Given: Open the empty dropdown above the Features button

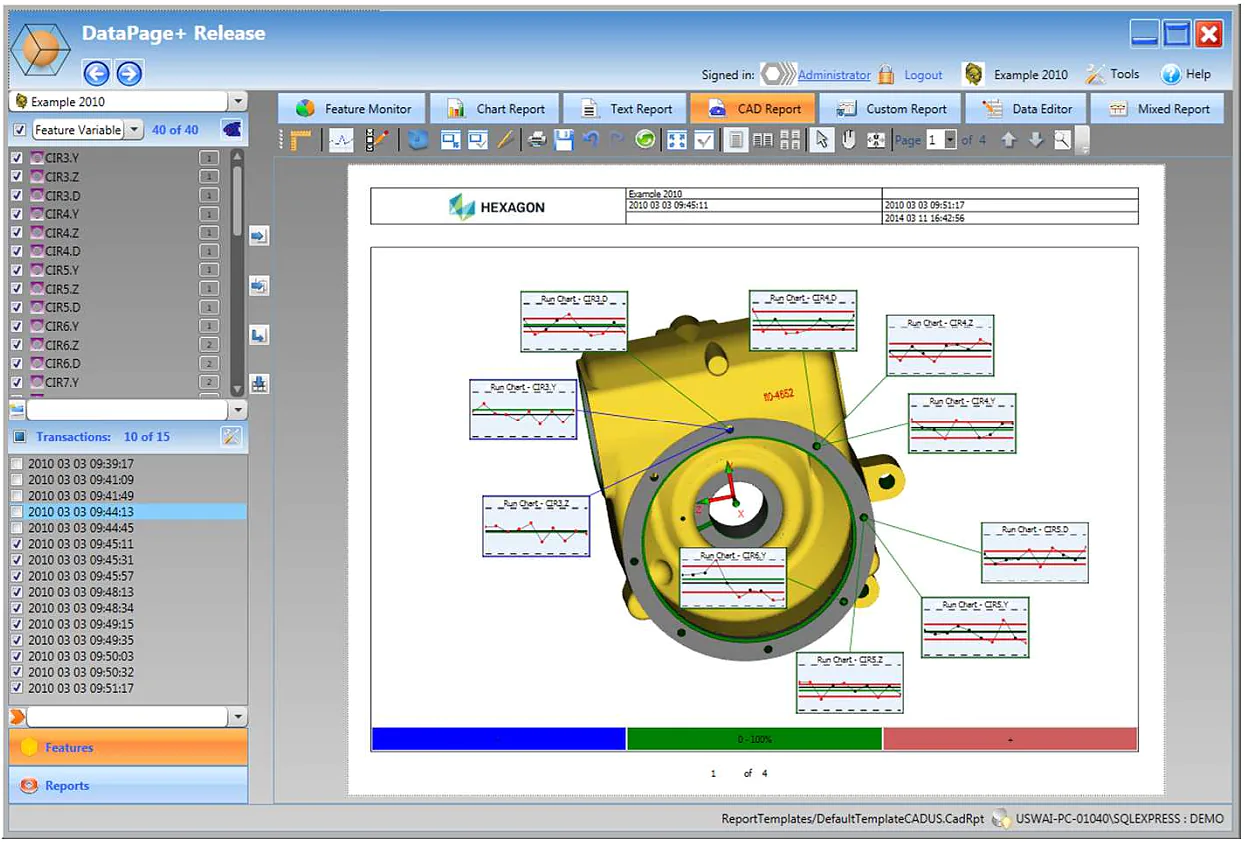Looking at the screenshot, I should tap(237, 717).
